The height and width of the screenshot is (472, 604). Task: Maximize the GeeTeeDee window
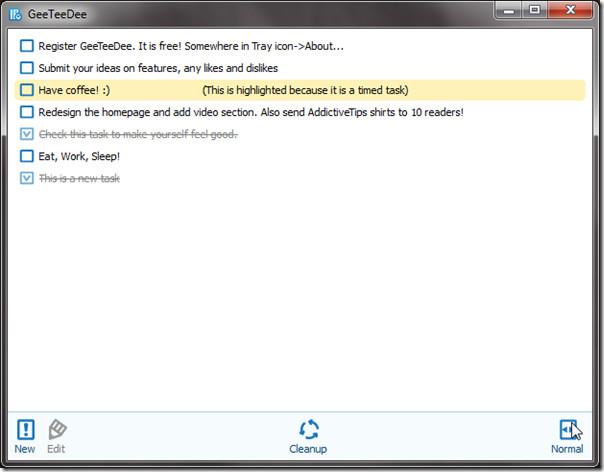535,10
